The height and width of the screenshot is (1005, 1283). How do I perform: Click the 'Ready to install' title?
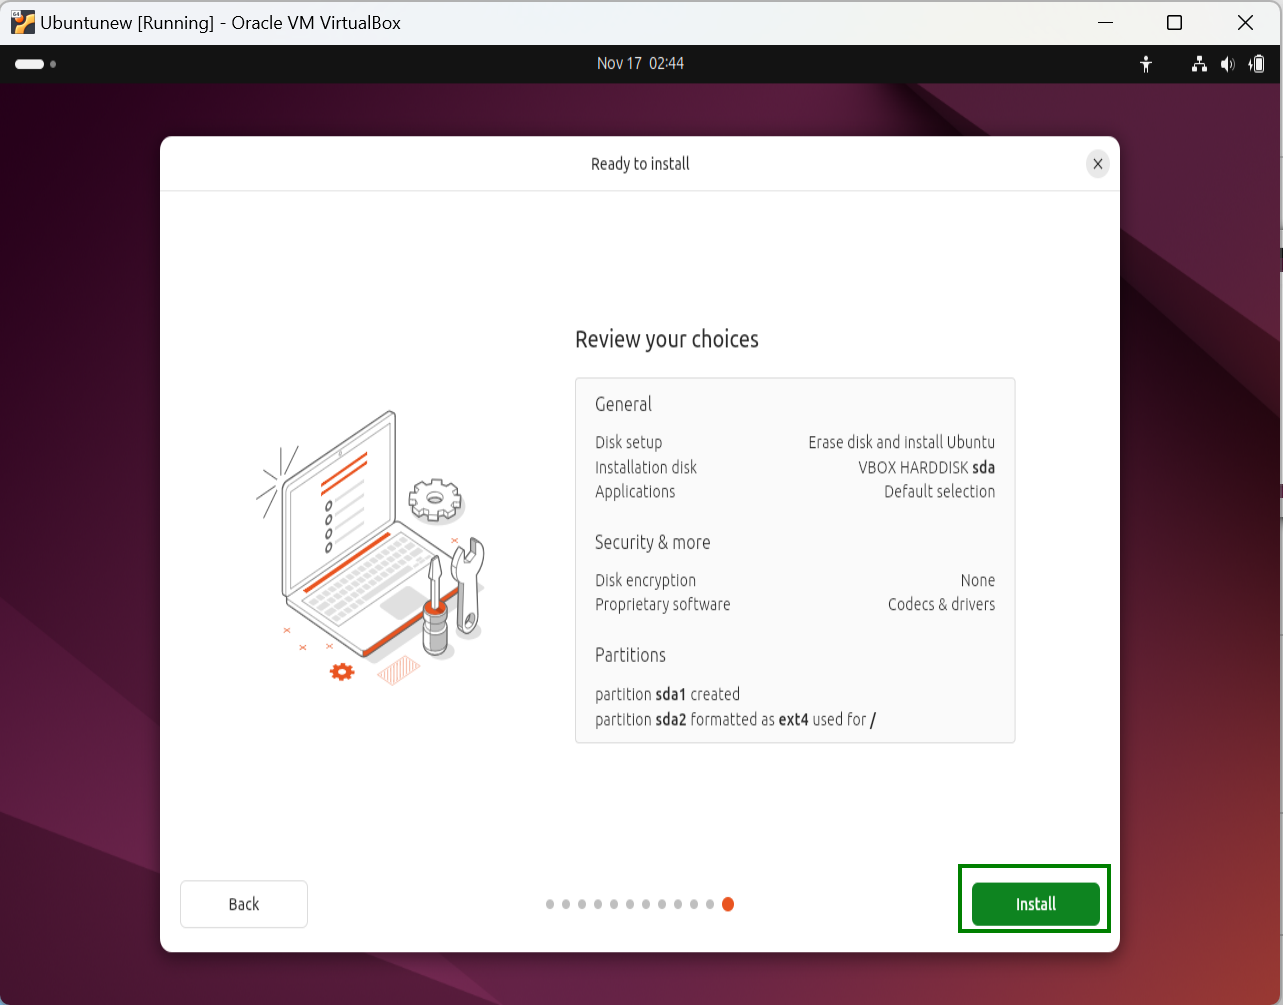point(640,164)
